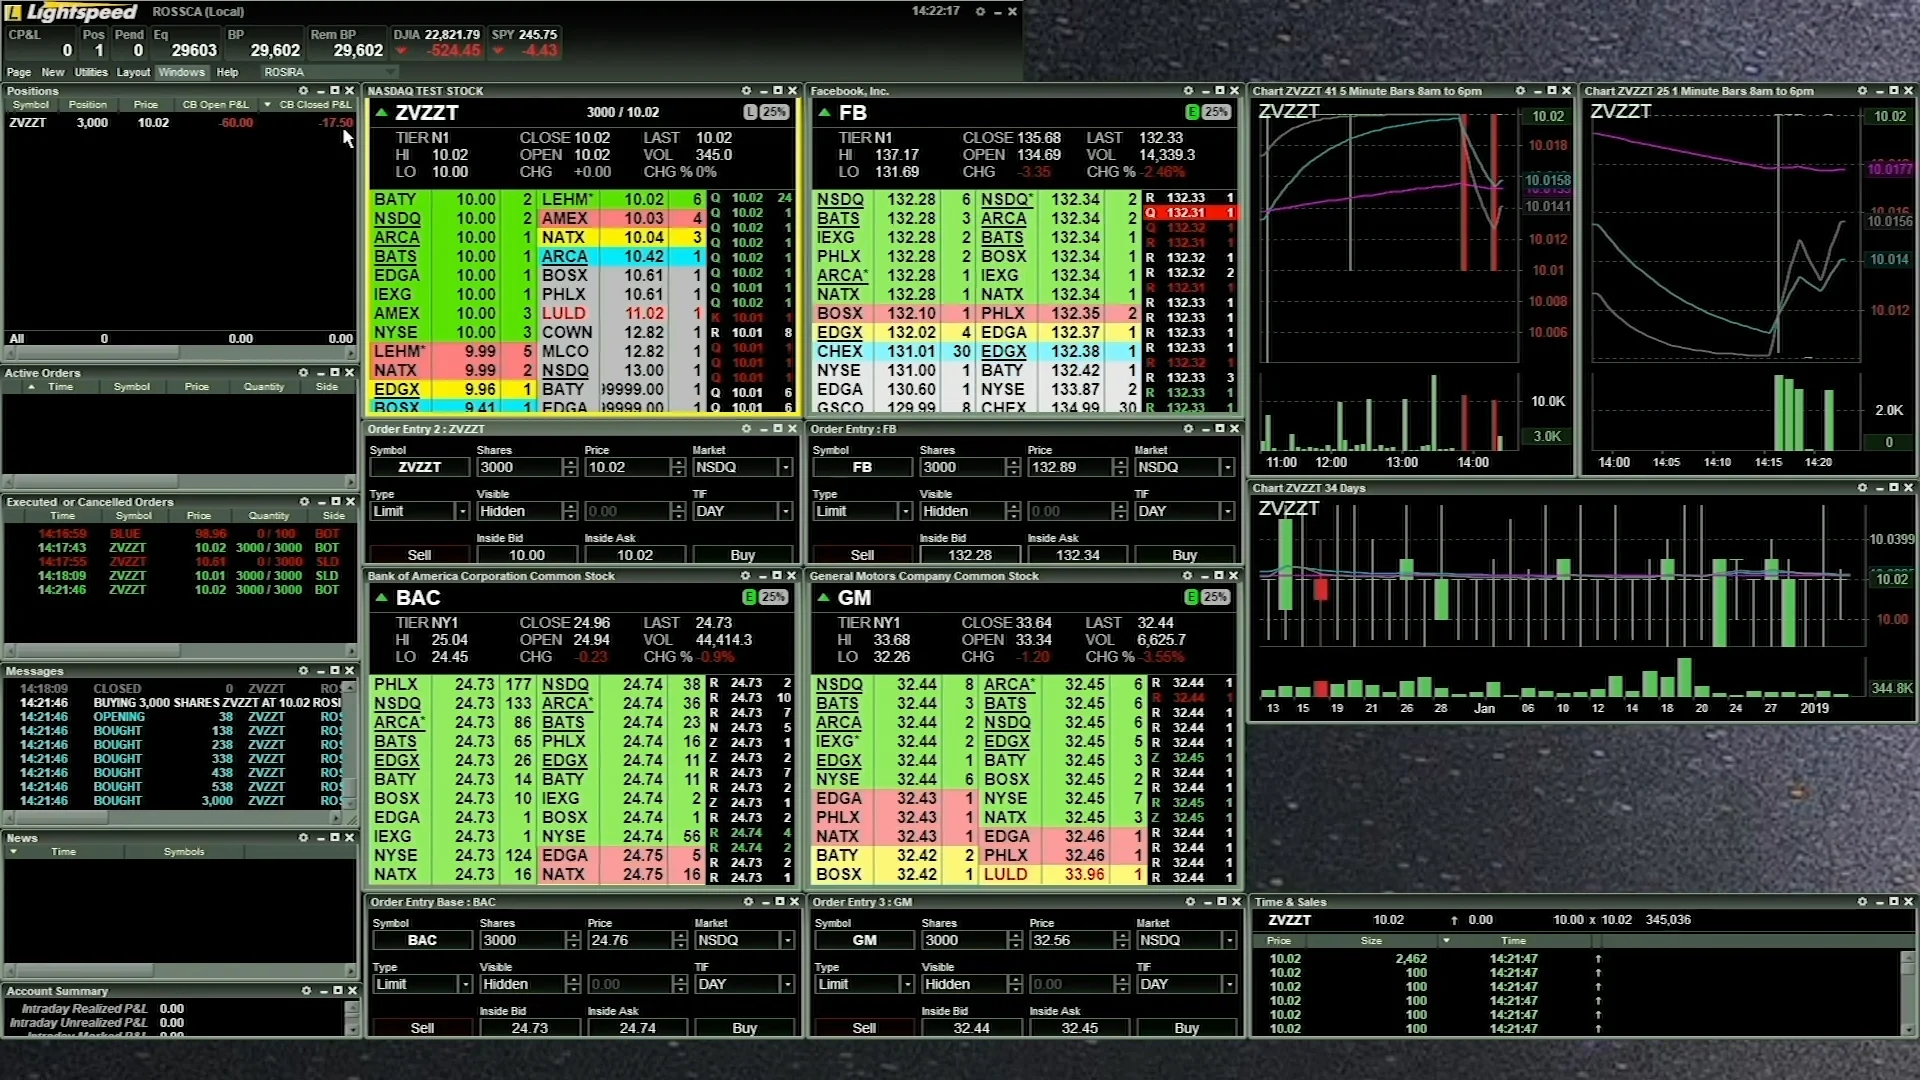Image resolution: width=1920 pixels, height=1080 pixels.
Task: Click Price field in GM order entry
Action: pos(1068,941)
